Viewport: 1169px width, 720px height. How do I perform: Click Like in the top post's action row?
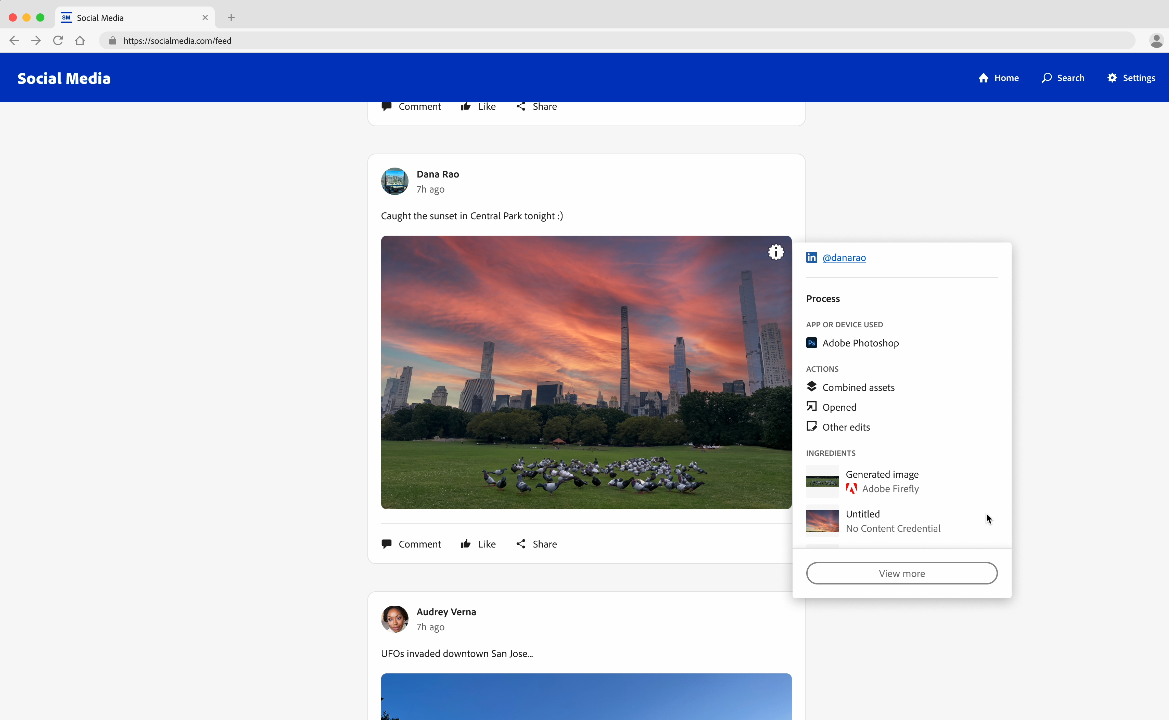tap(478, 107)
